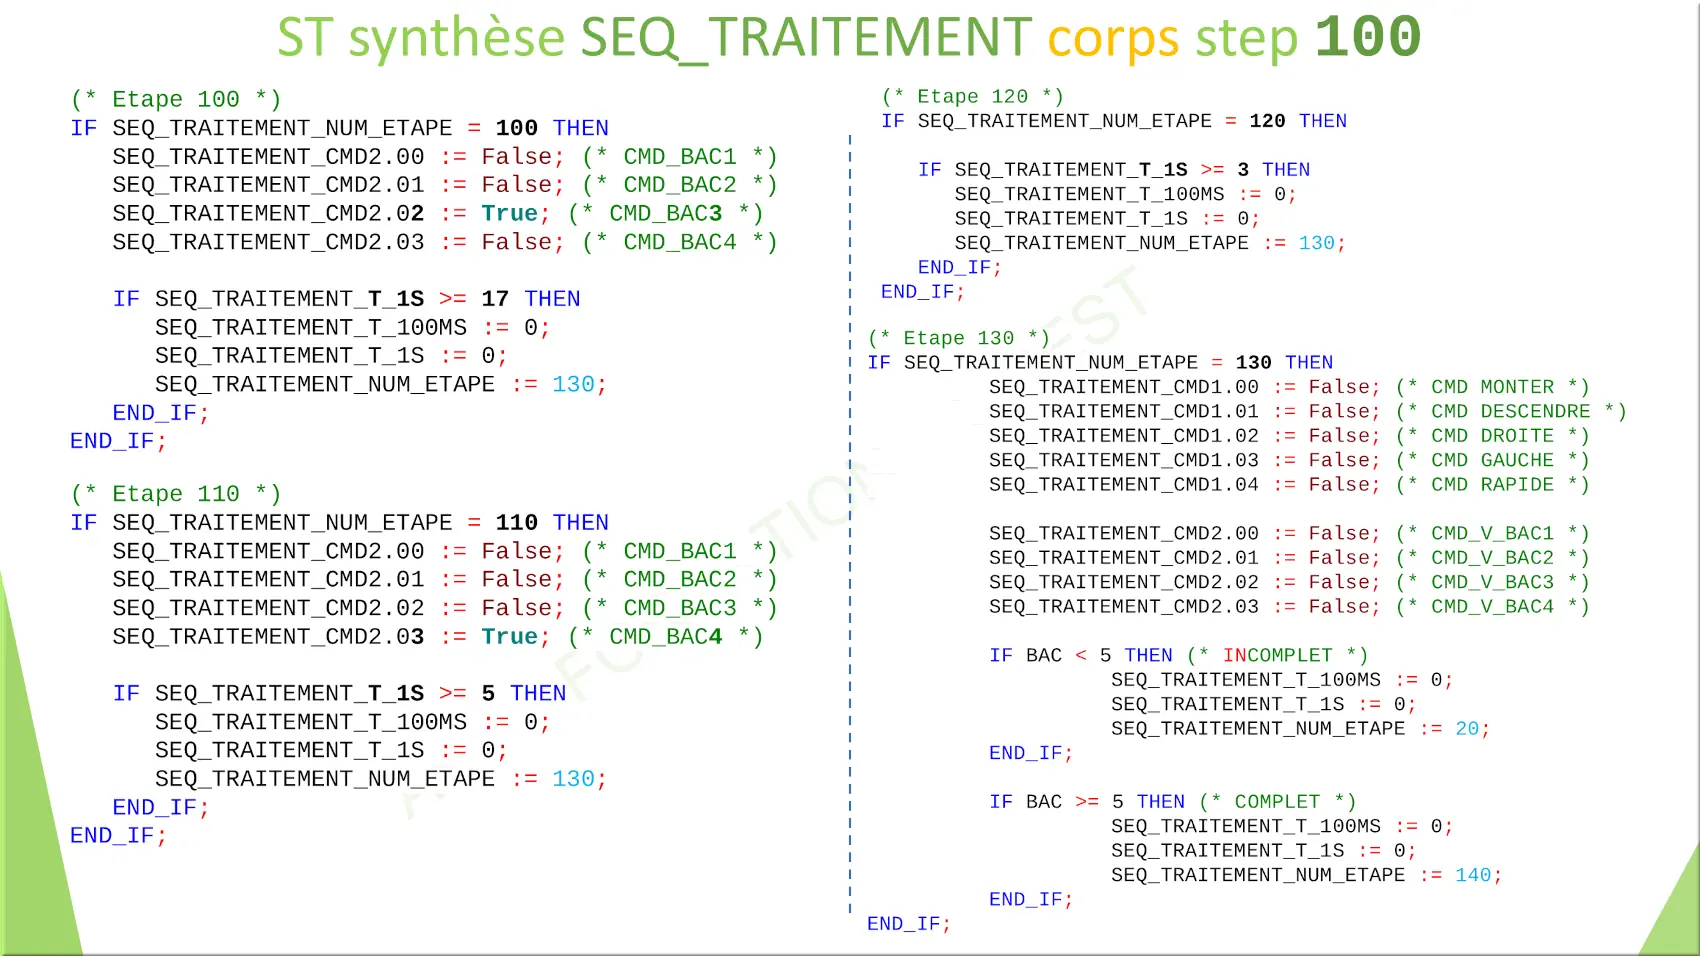The image size is (1700, 956).
Task: Click the 'T_1S >= 17 THEN' condition
Action: (346, 299)
